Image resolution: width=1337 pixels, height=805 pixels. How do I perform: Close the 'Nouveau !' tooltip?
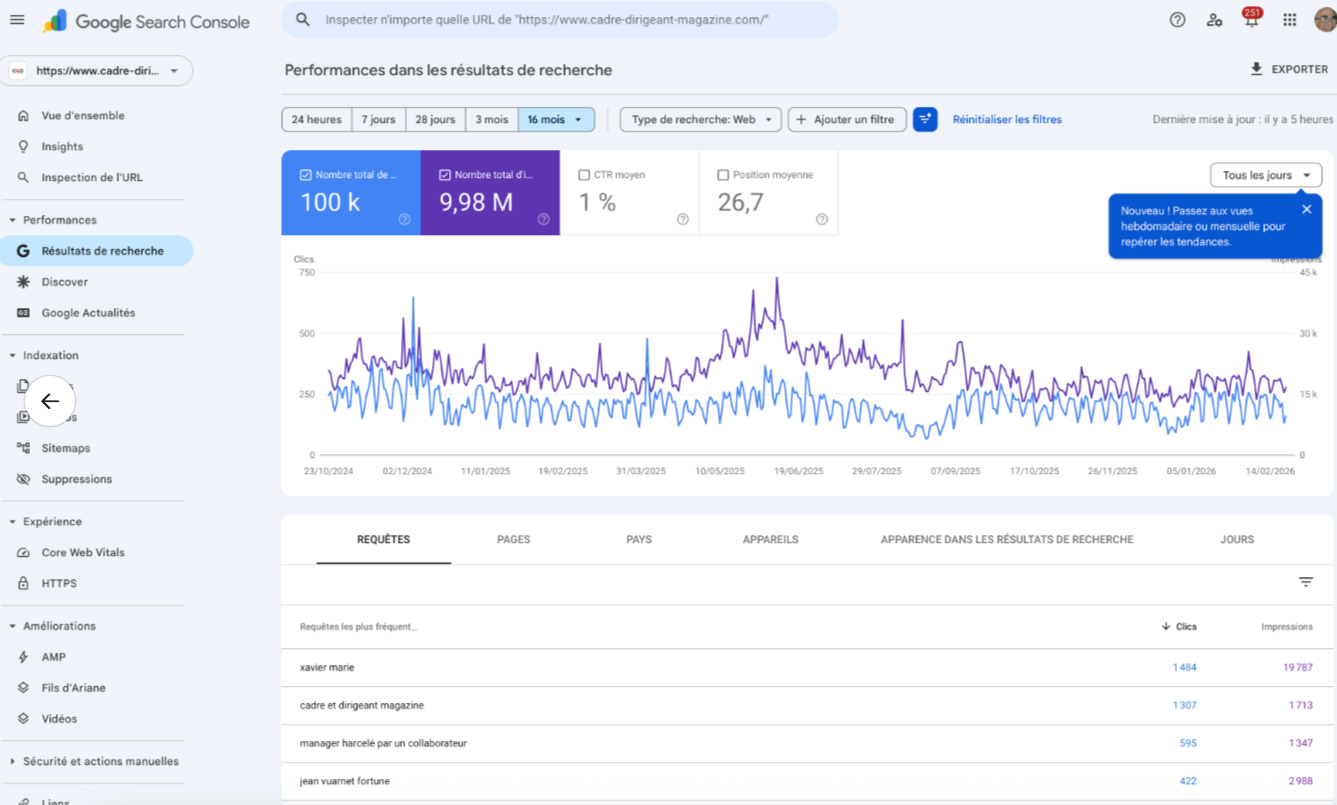pyautogui.click(x=1306, y=209)
